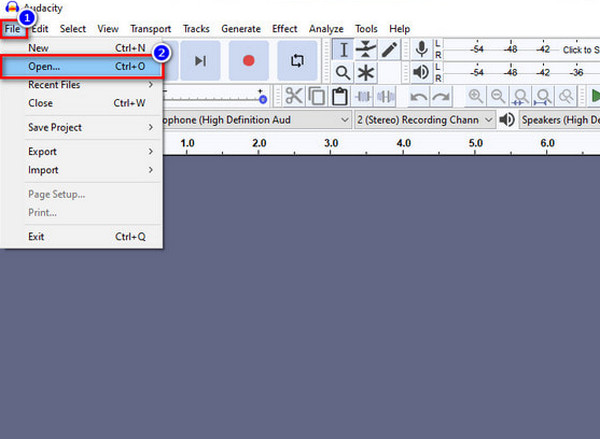Open the Analyze menu
Viewport: 600px width, 439px height.
[326, 29]
